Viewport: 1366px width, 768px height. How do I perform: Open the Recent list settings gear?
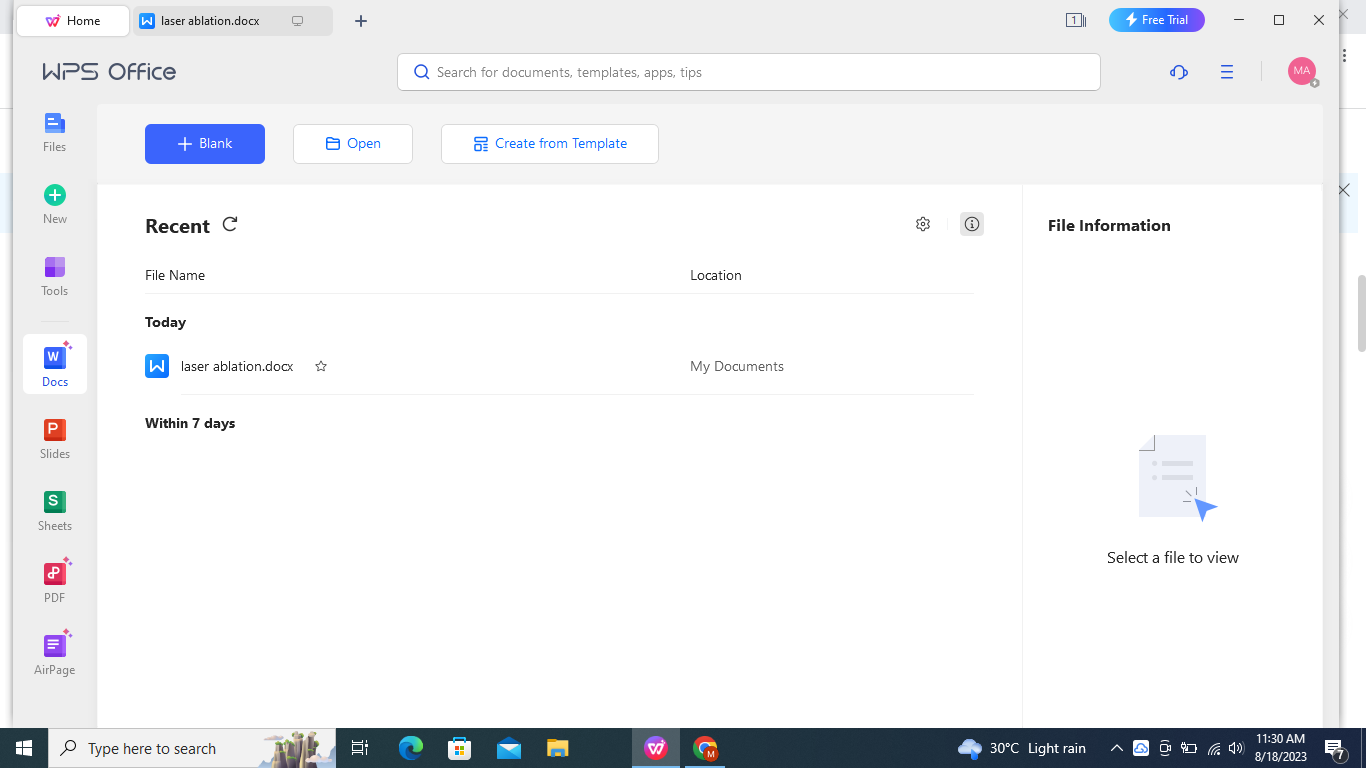[x=922, y=224]
